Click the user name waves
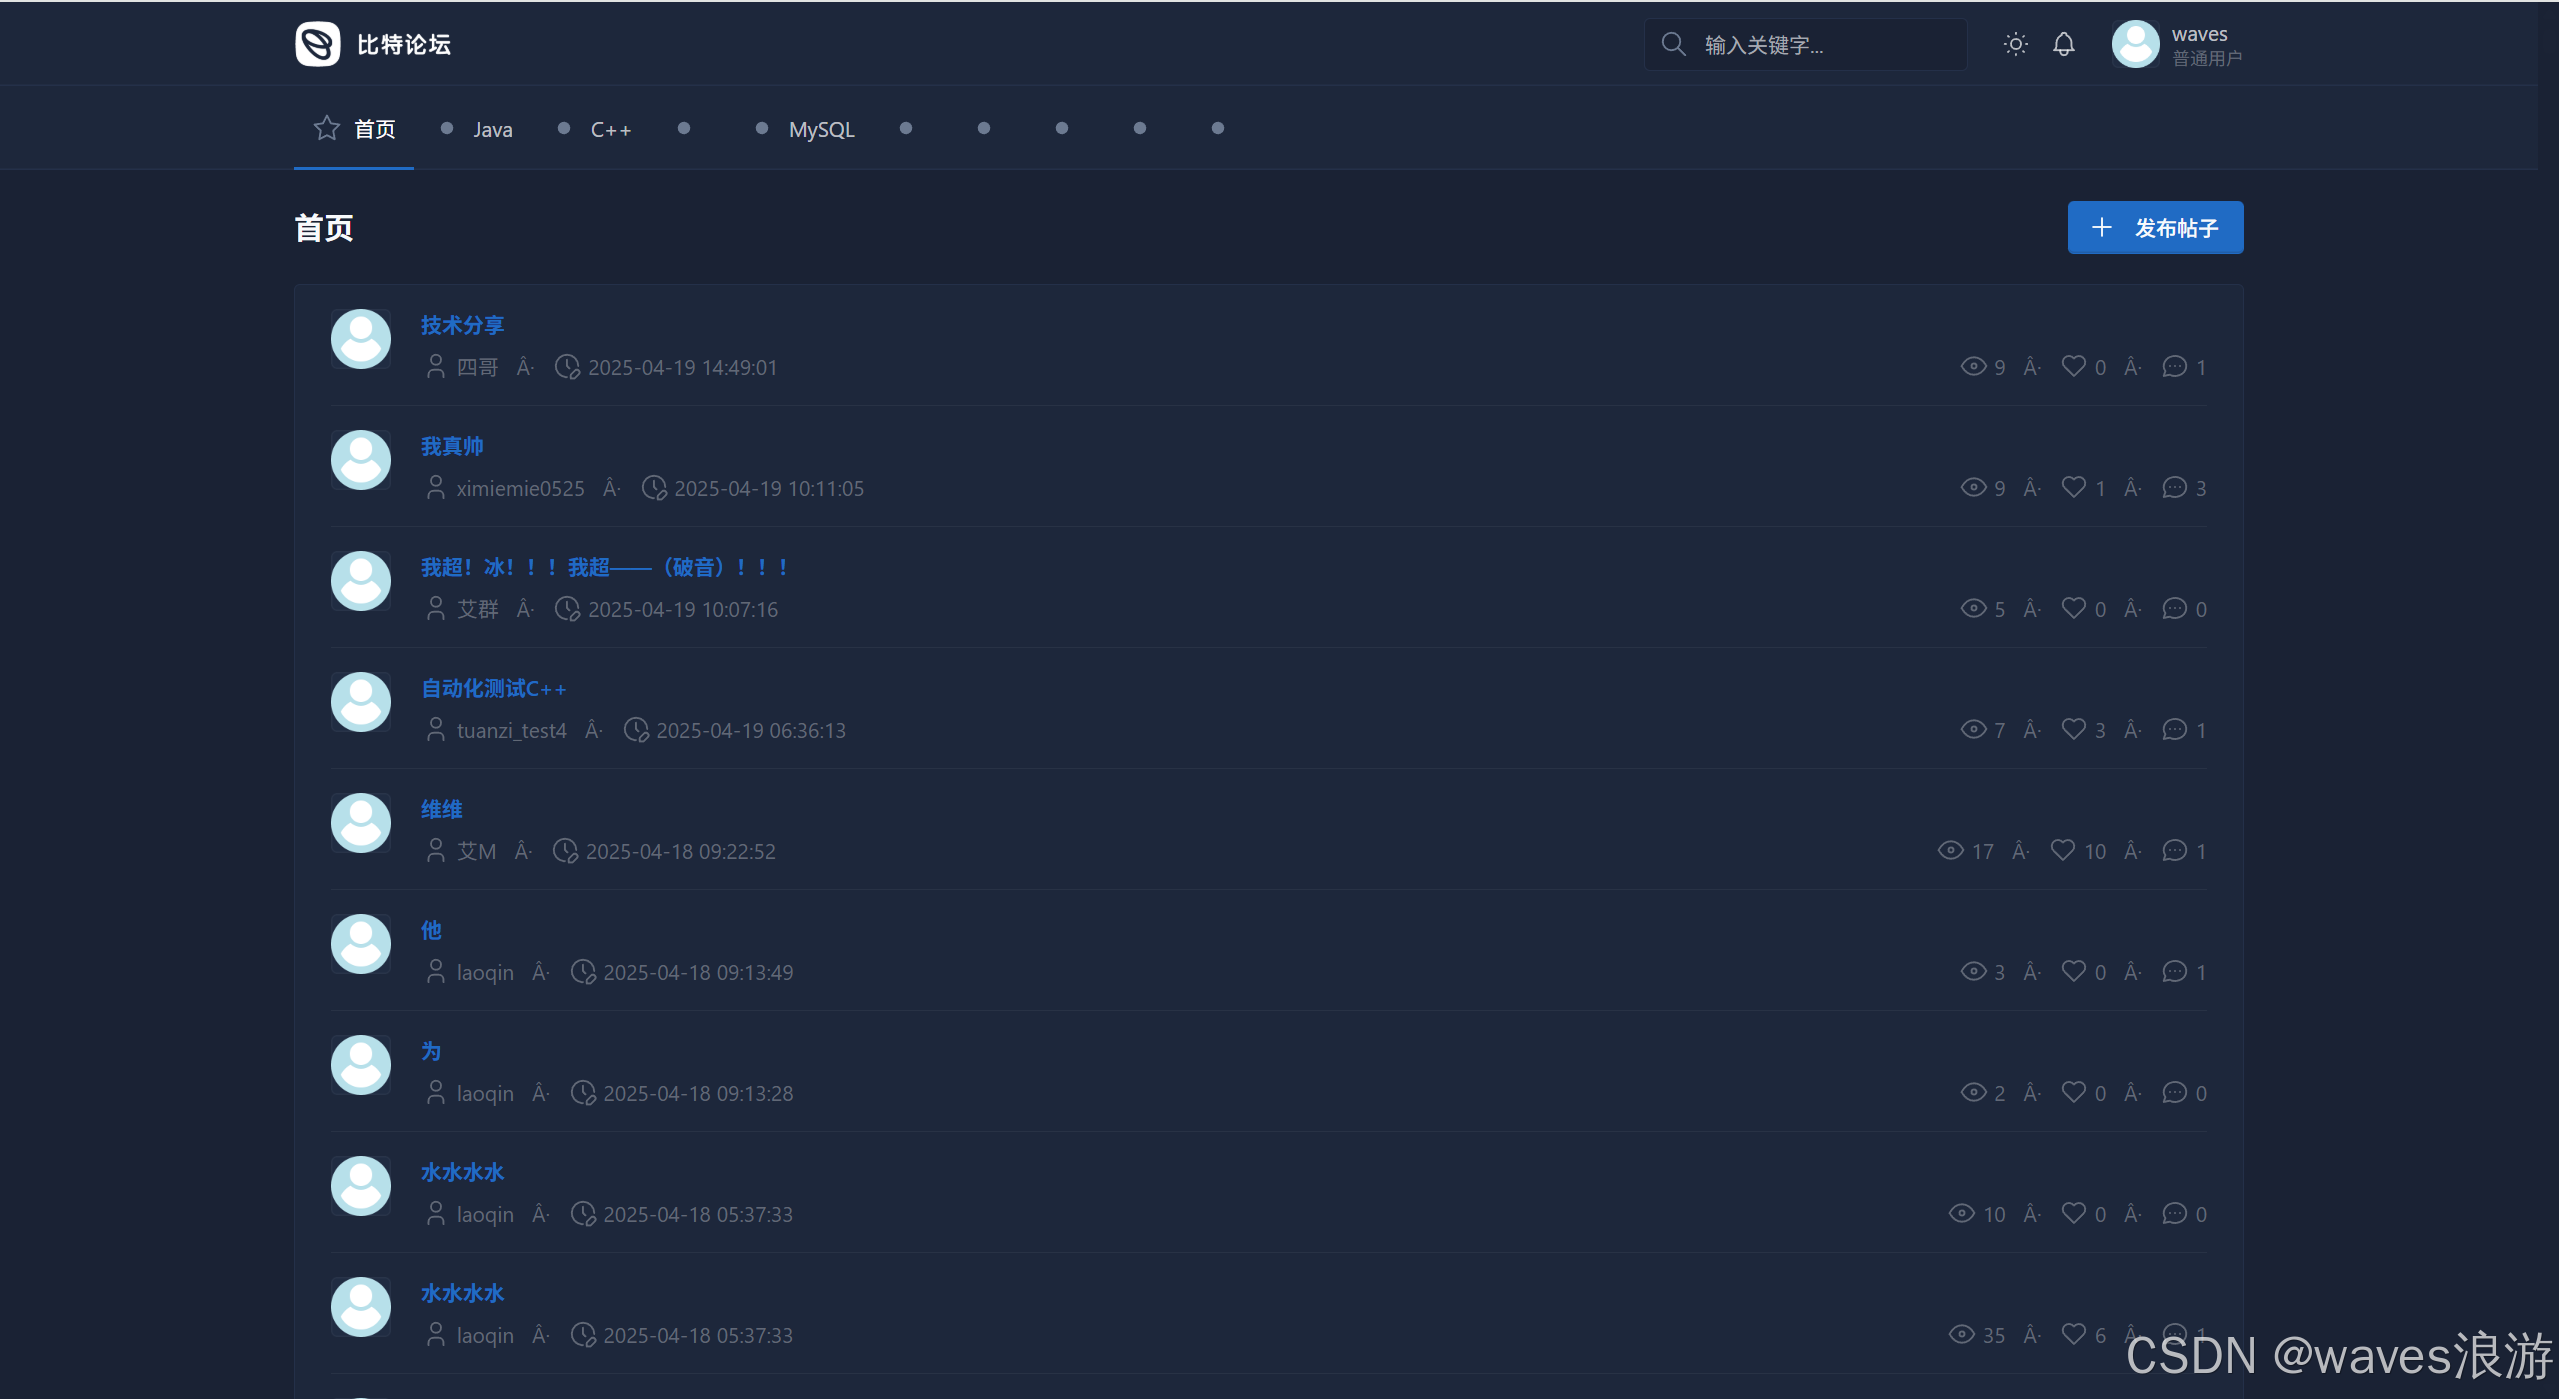The height and width of the screenshot is (1399, 2559). click(x=2199, y=34)
